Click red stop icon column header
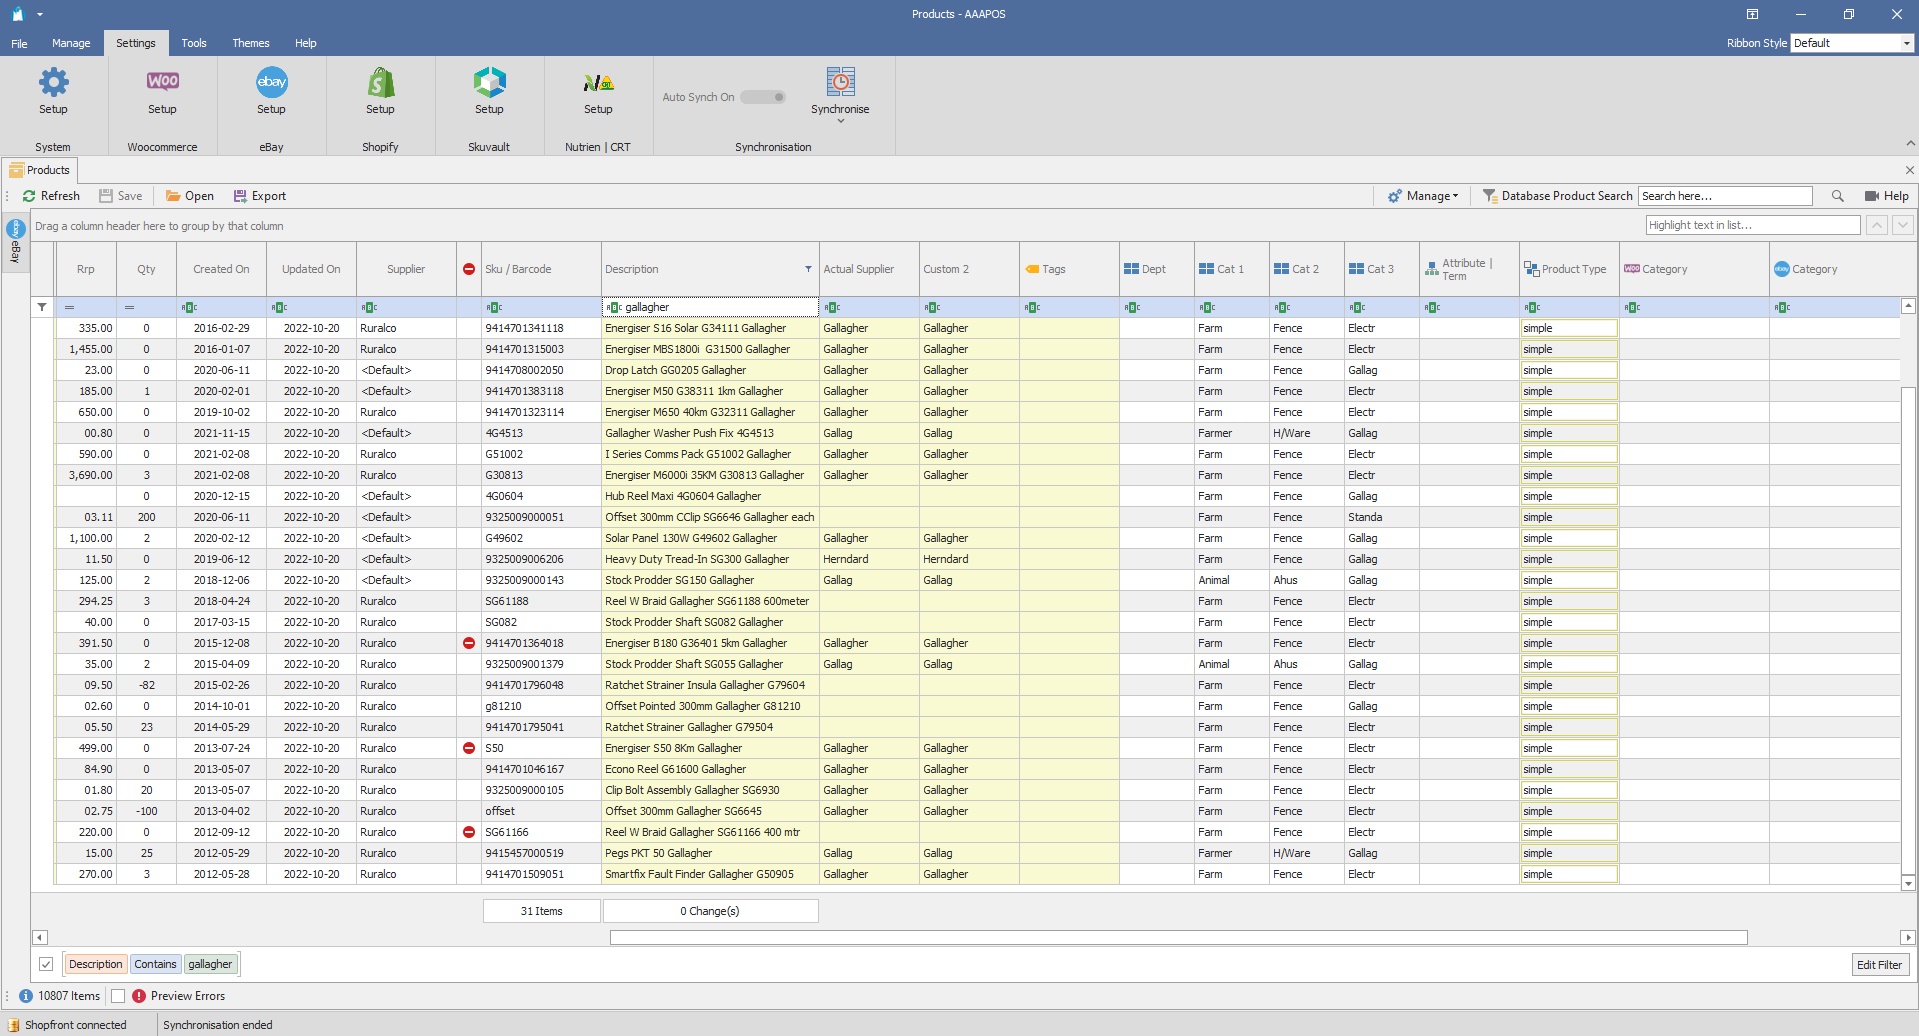The image size is (1919, 1036). pyautogui.click(x=469, y=269)
